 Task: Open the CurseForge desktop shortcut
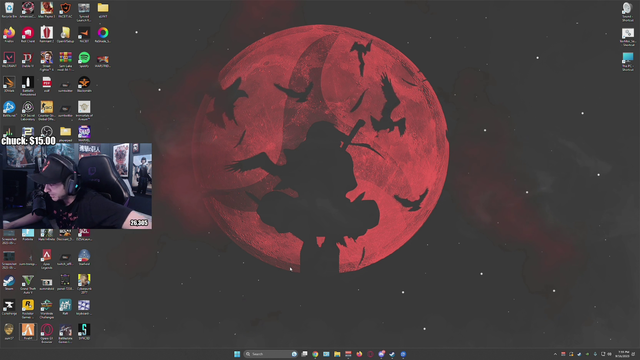click(x=9, y=307)
